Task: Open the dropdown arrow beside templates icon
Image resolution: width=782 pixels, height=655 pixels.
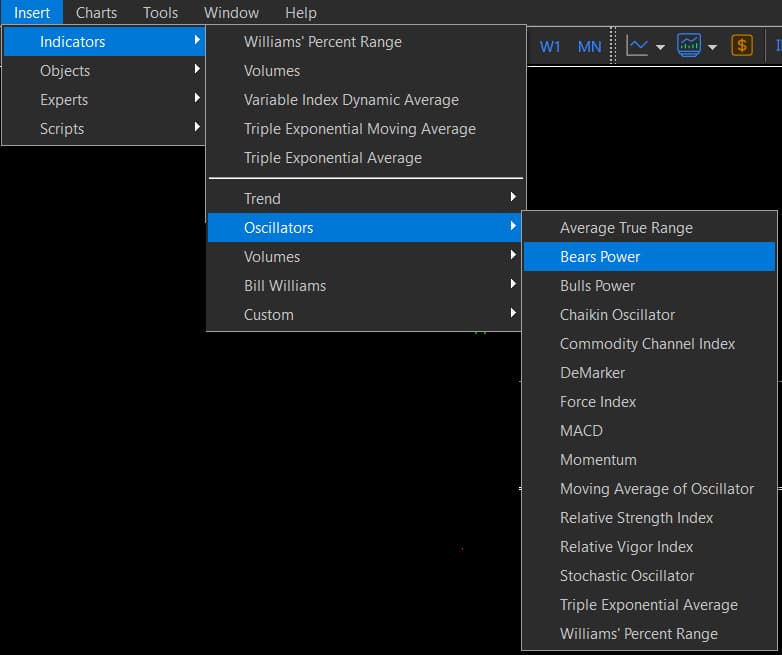Action: [712, 47]
